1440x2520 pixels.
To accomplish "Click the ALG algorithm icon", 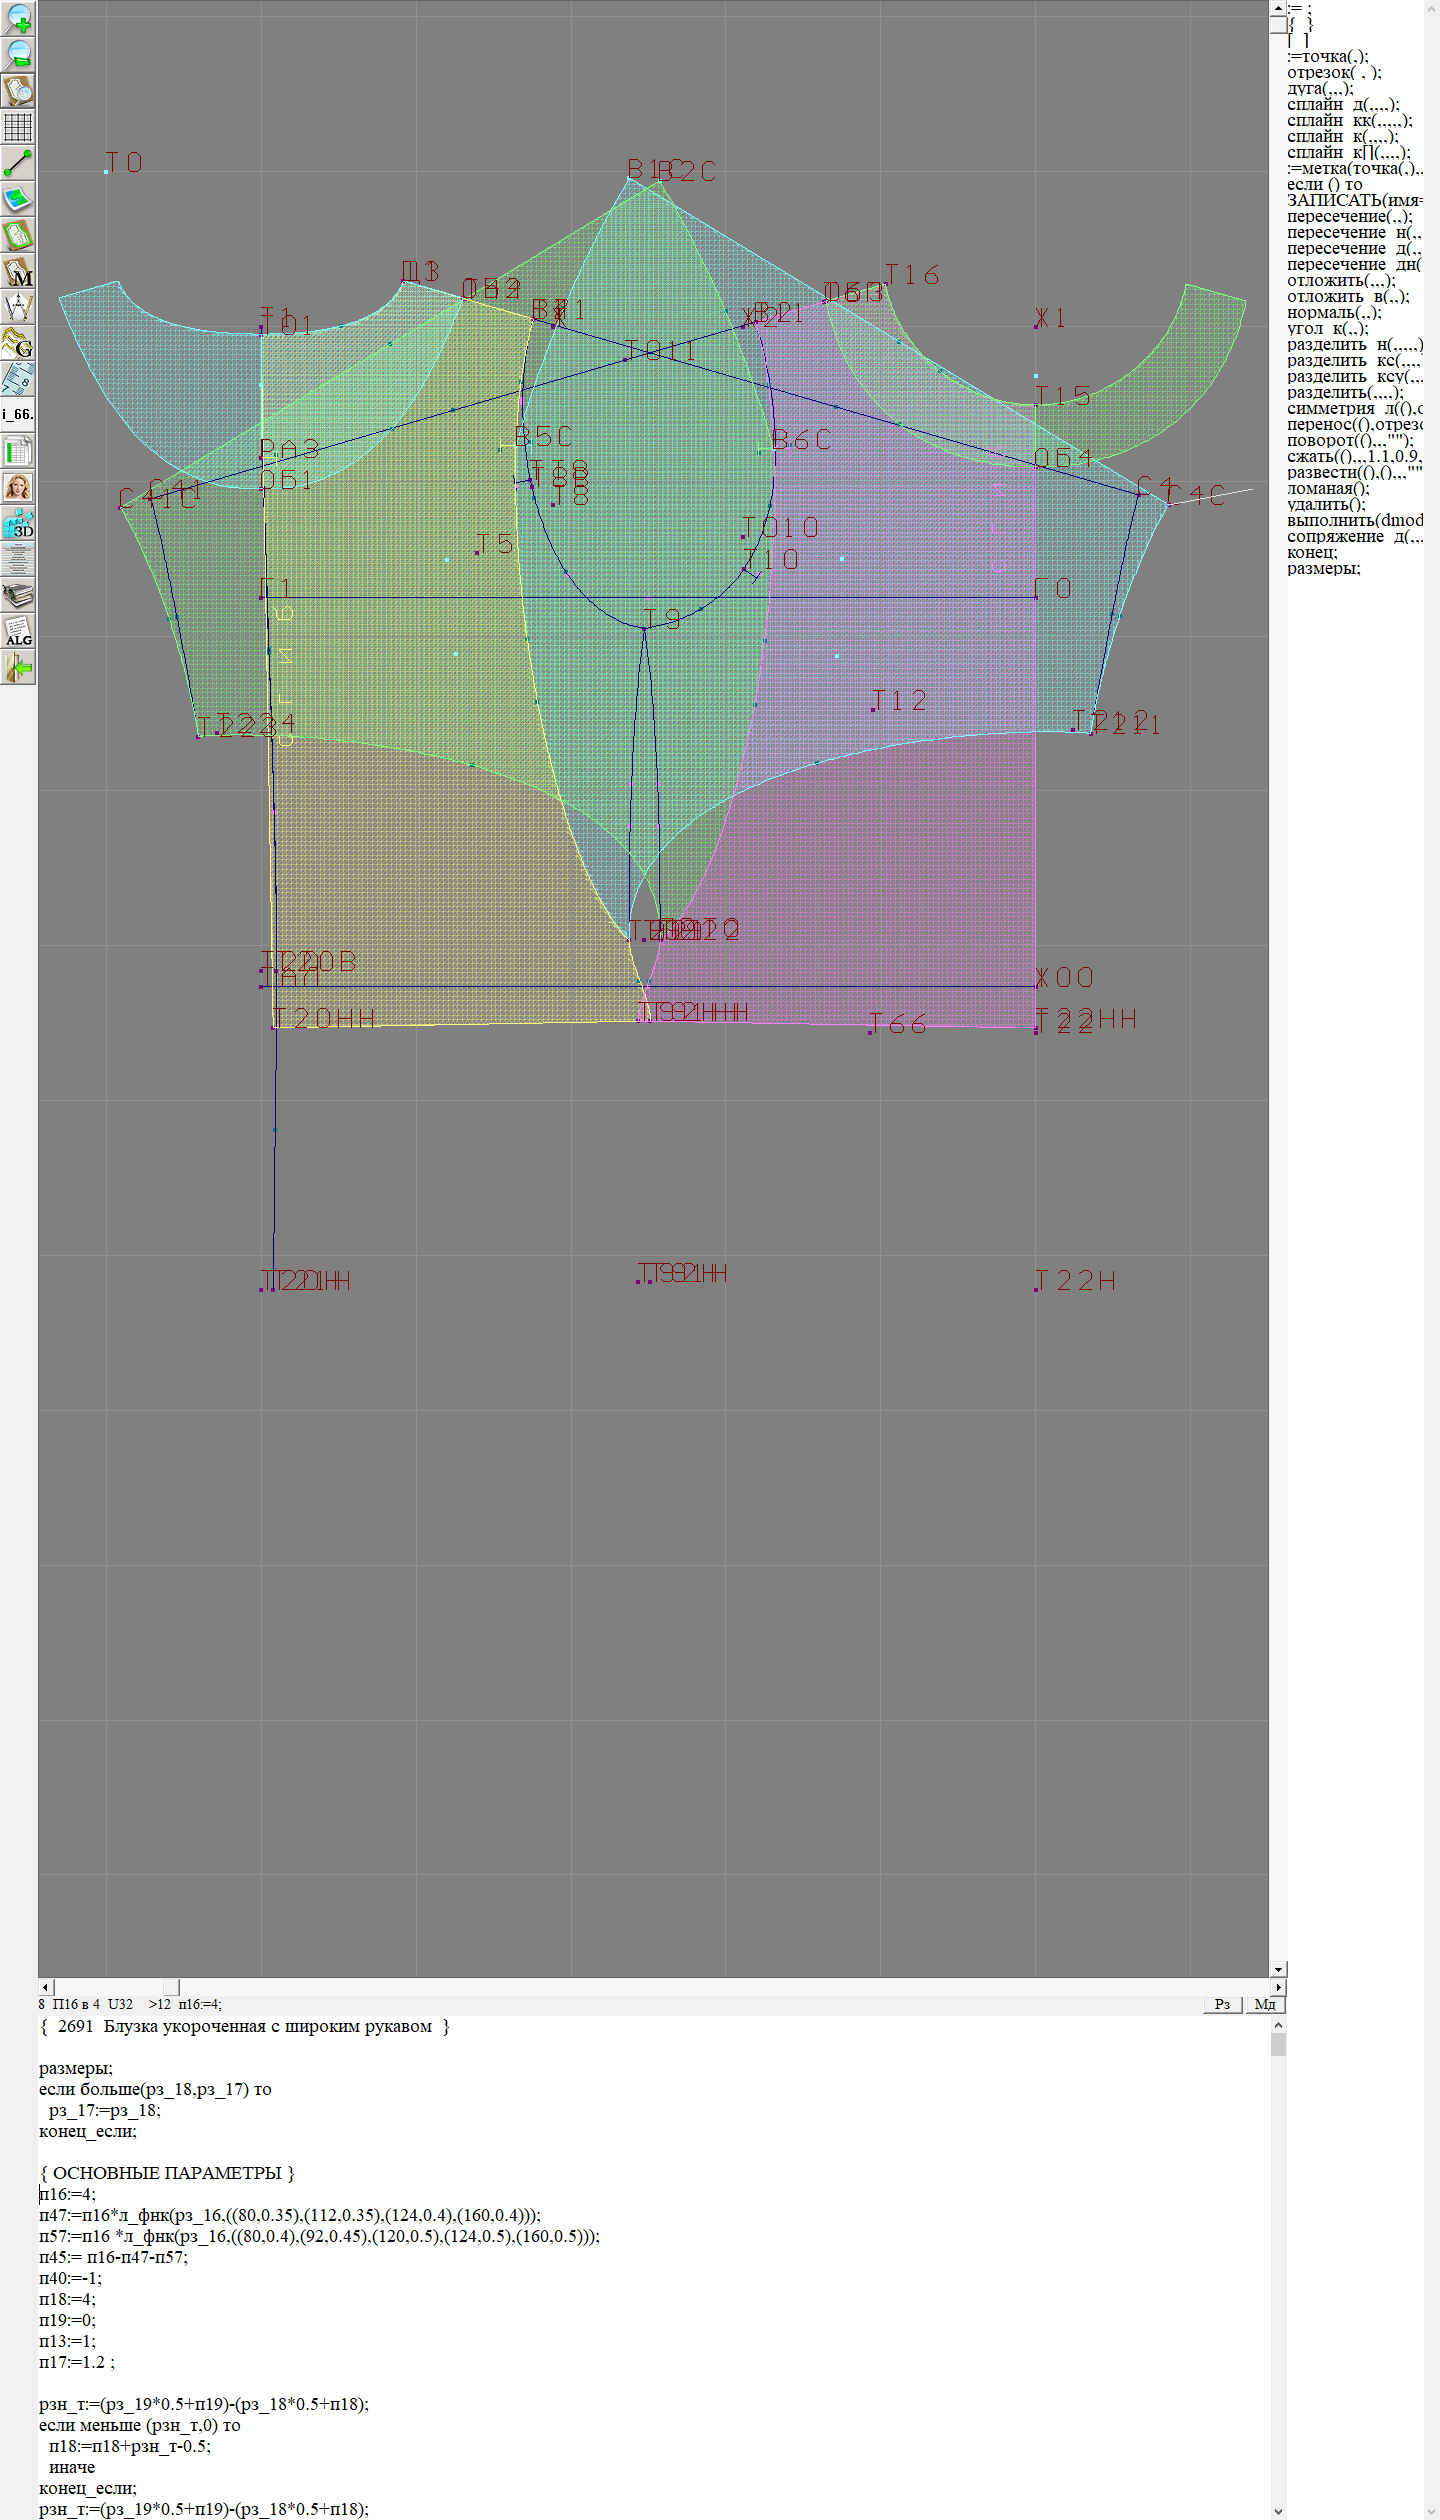I will click(18, 631).
